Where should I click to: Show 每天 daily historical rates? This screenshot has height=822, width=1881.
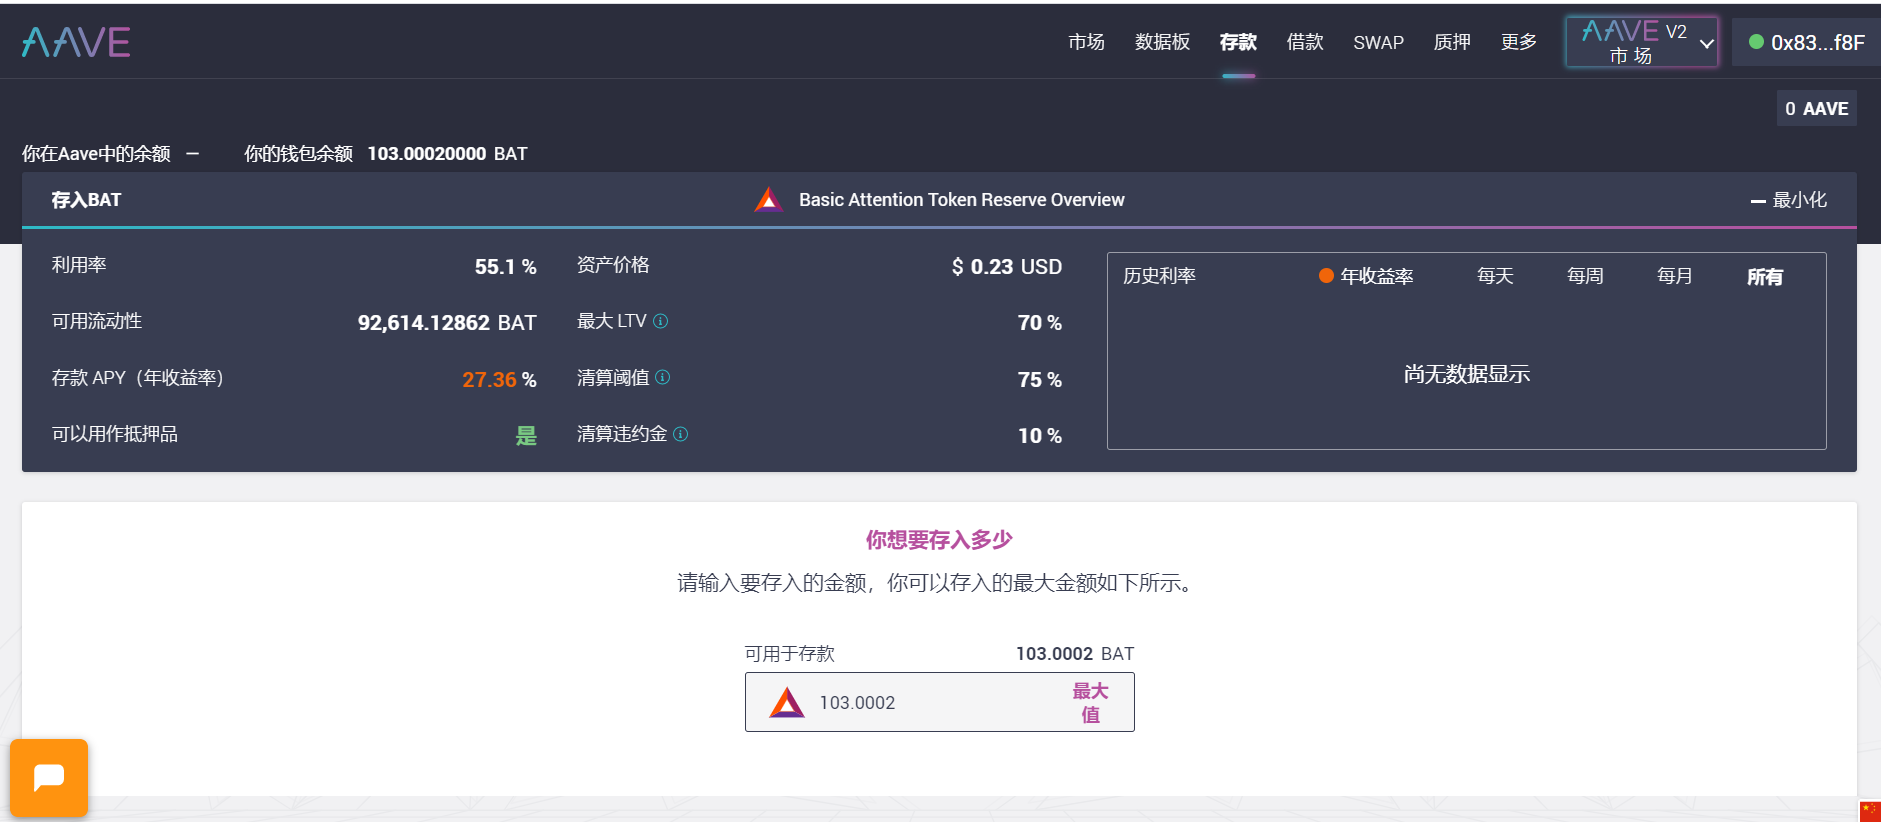pyautogui.click(x=1495, y=276)
